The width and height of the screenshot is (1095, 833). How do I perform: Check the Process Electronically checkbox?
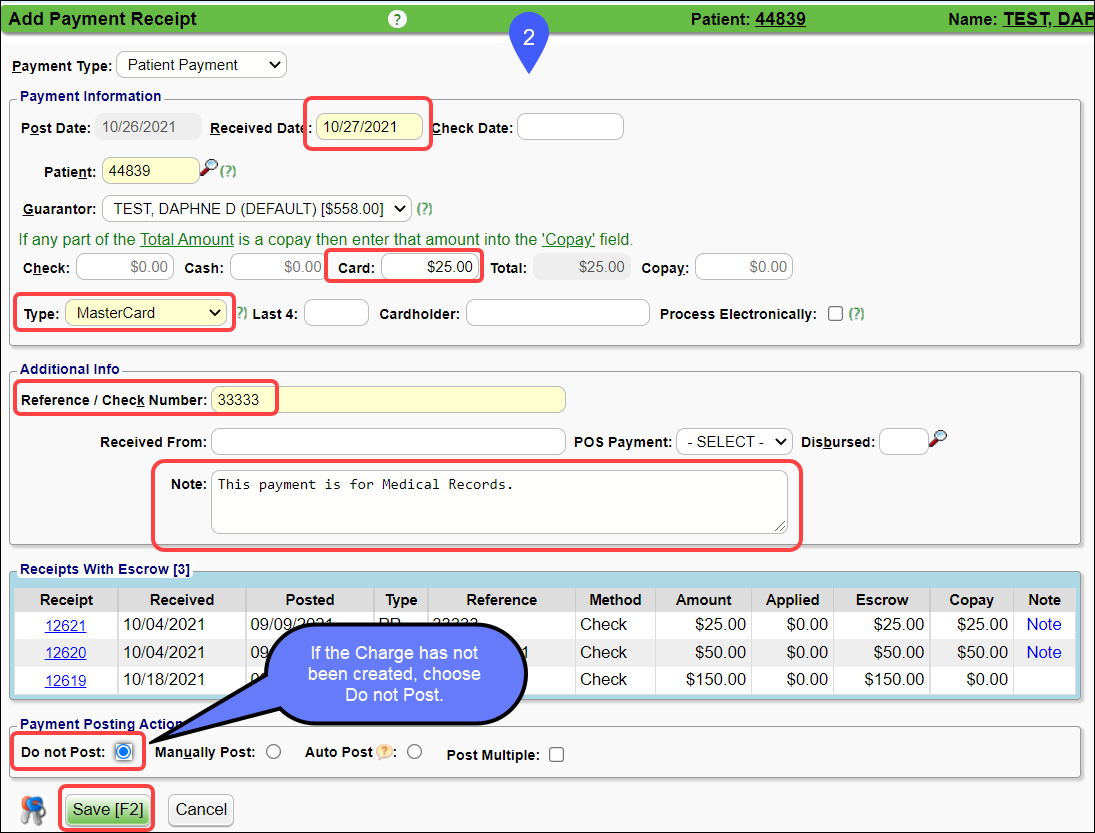click(x=835, y=314)
